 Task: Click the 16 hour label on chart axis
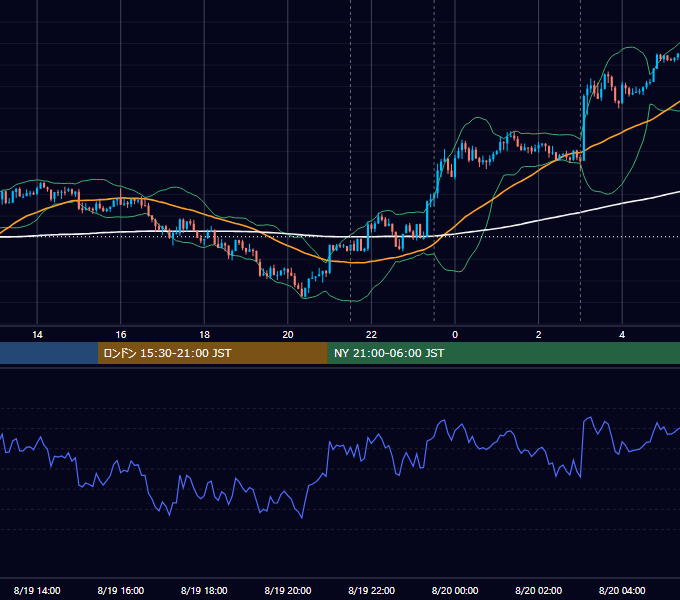(x=121, y=335)
